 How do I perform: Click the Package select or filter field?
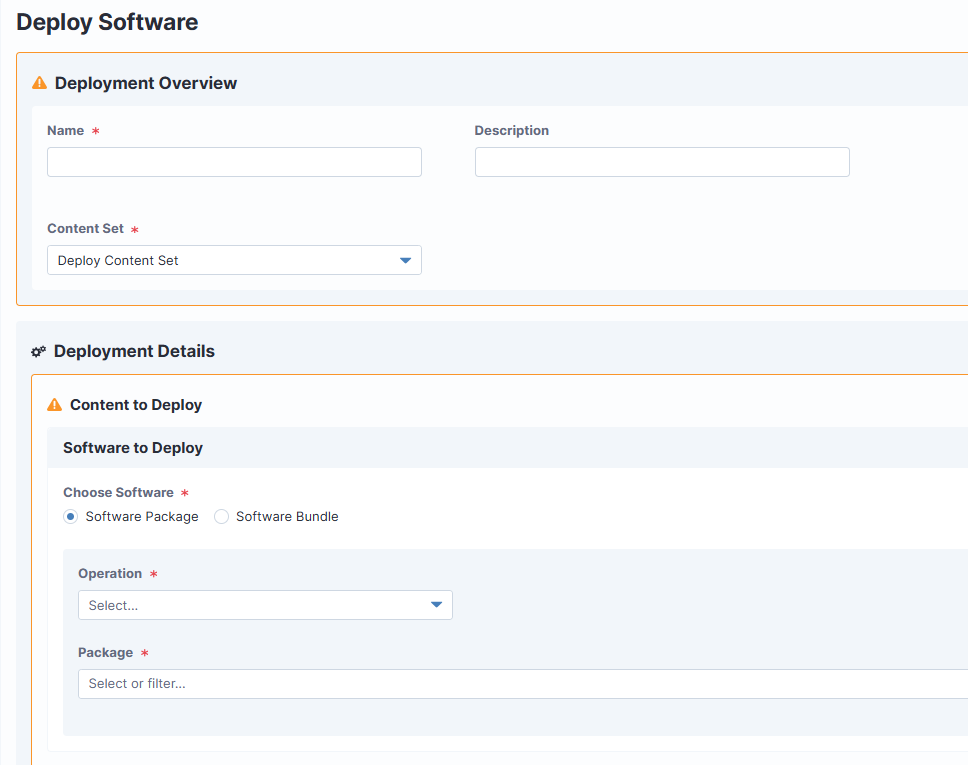click(x=523, y=684)
